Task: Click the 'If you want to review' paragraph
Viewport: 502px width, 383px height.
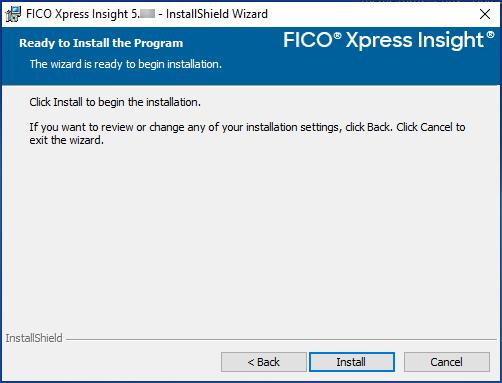Action: [247, 133]
